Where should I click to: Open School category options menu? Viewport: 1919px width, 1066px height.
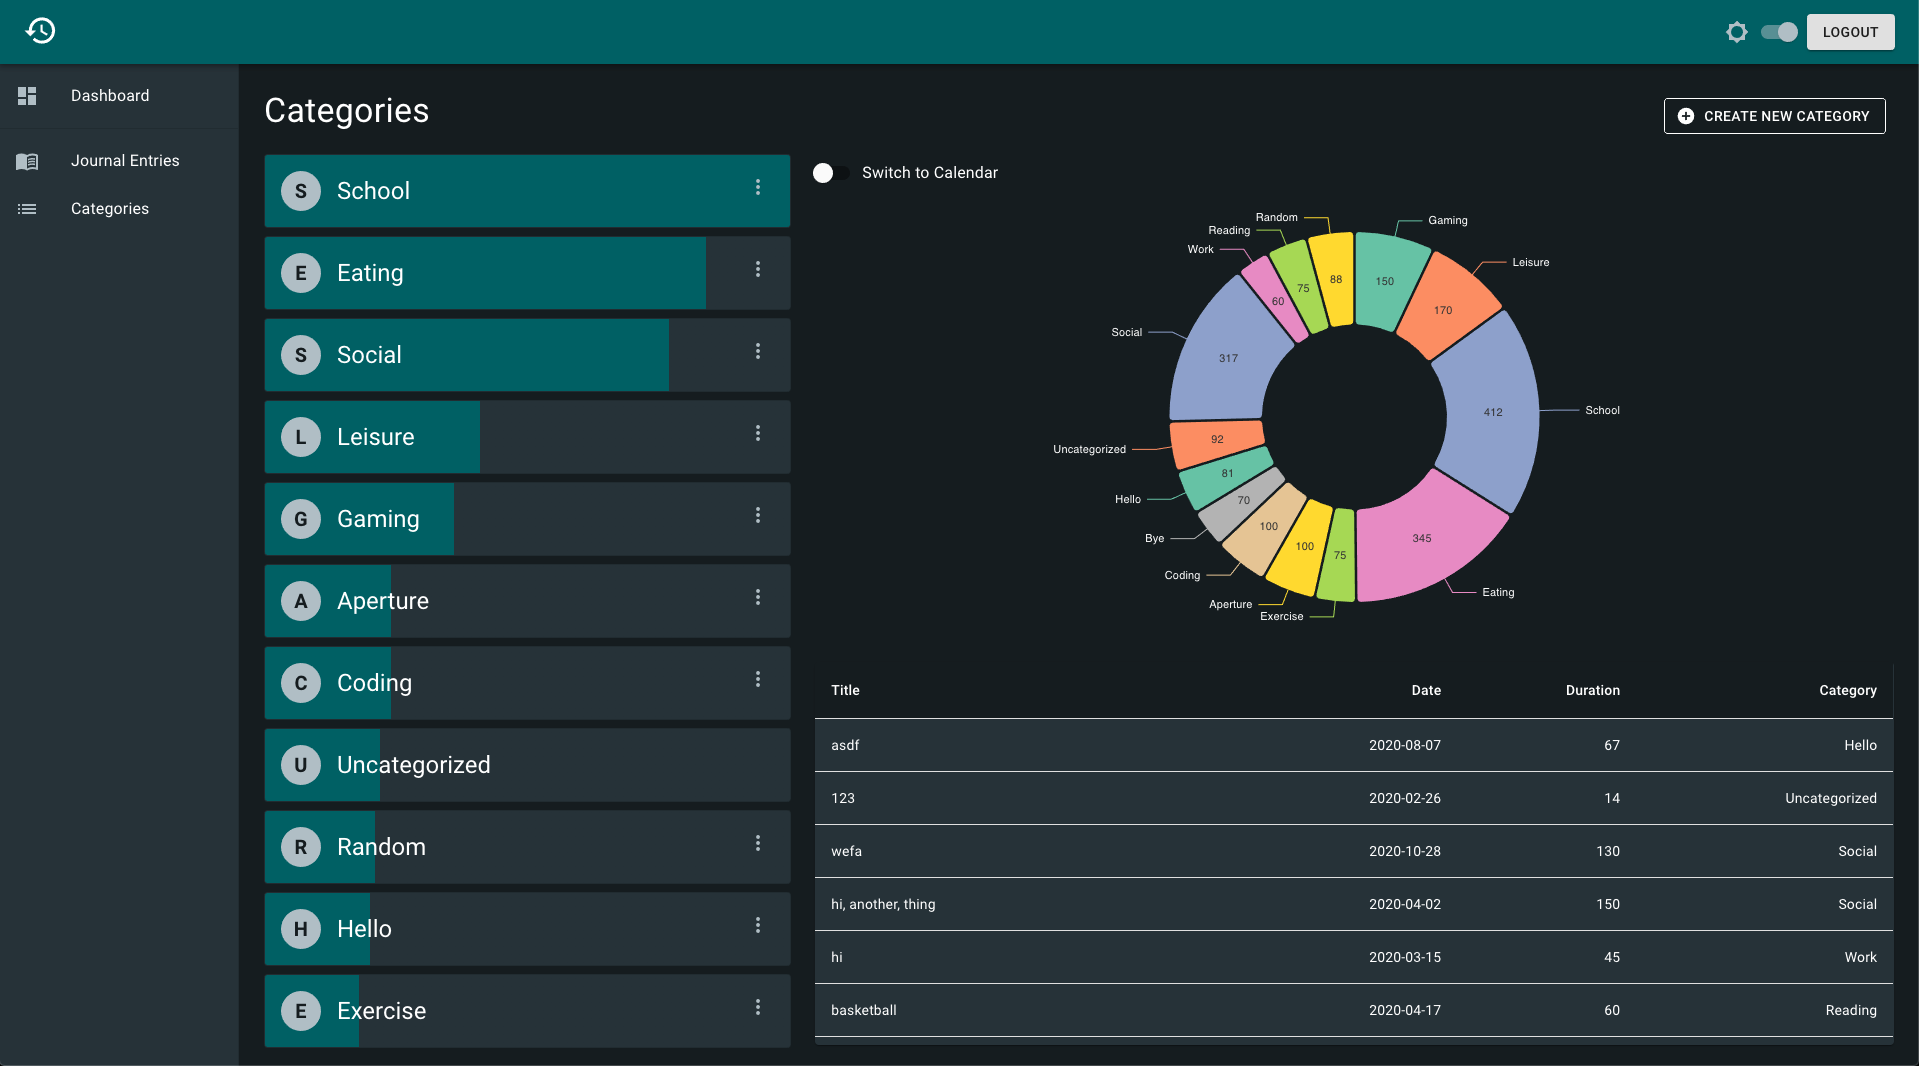[758, 187]
